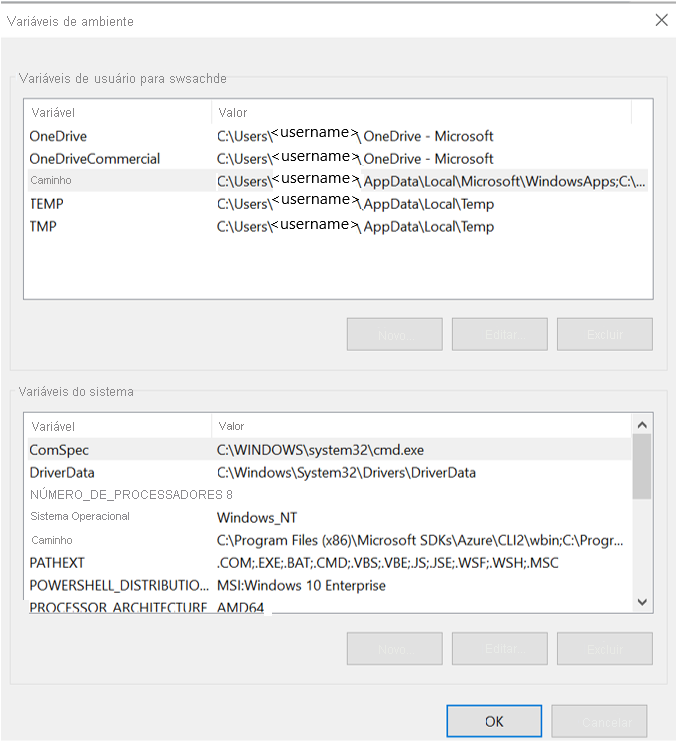
Task: Select the OneDriveCommercial user variable
Action: click(x=95, y=158)
